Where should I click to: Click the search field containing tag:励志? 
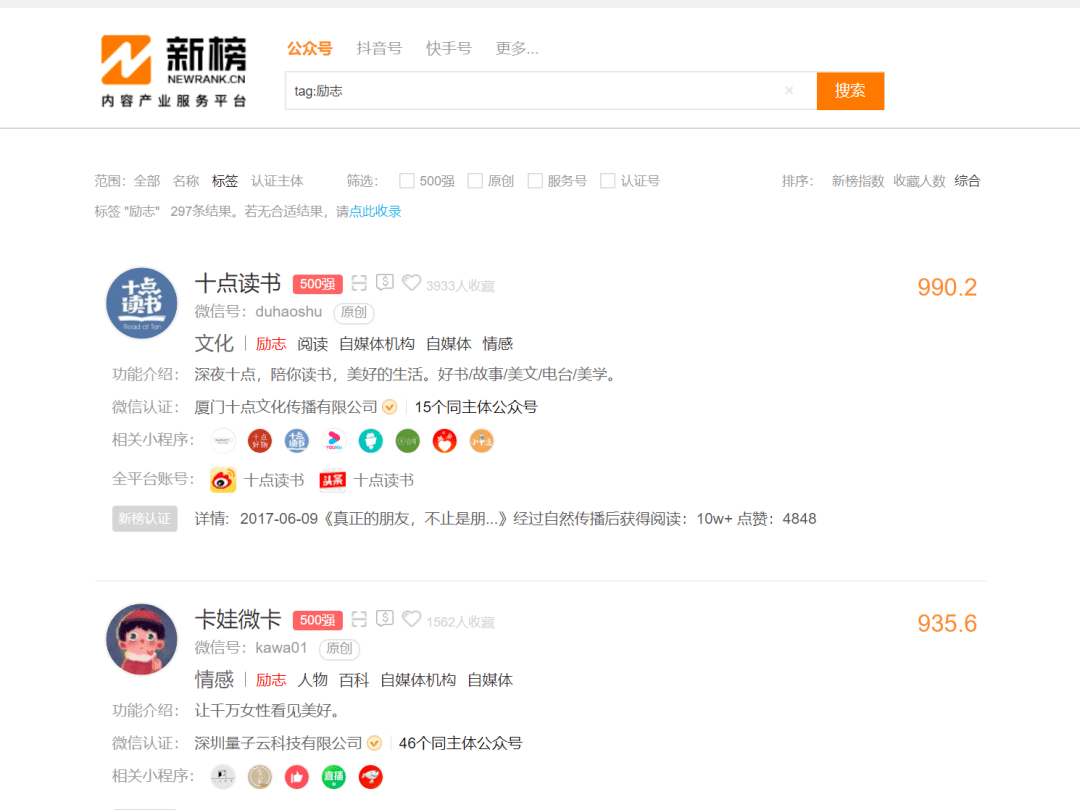(530, 91)
